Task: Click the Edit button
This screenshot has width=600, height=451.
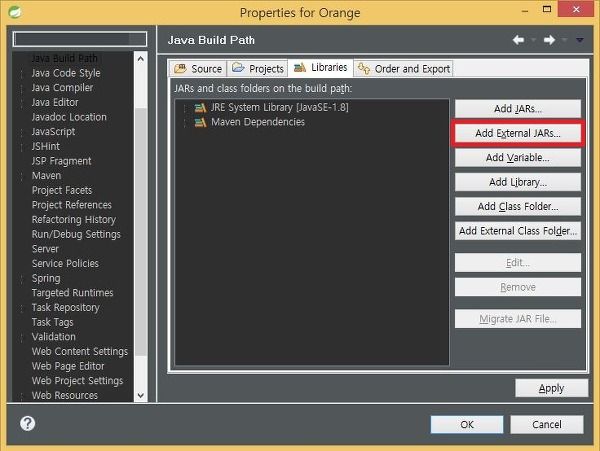Action: pos(518,263)
